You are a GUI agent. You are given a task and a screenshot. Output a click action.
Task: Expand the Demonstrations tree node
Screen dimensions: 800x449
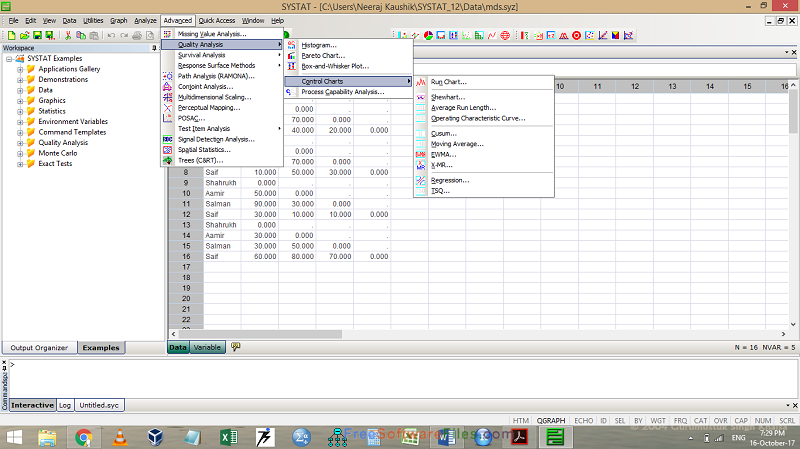click(20, 80)
